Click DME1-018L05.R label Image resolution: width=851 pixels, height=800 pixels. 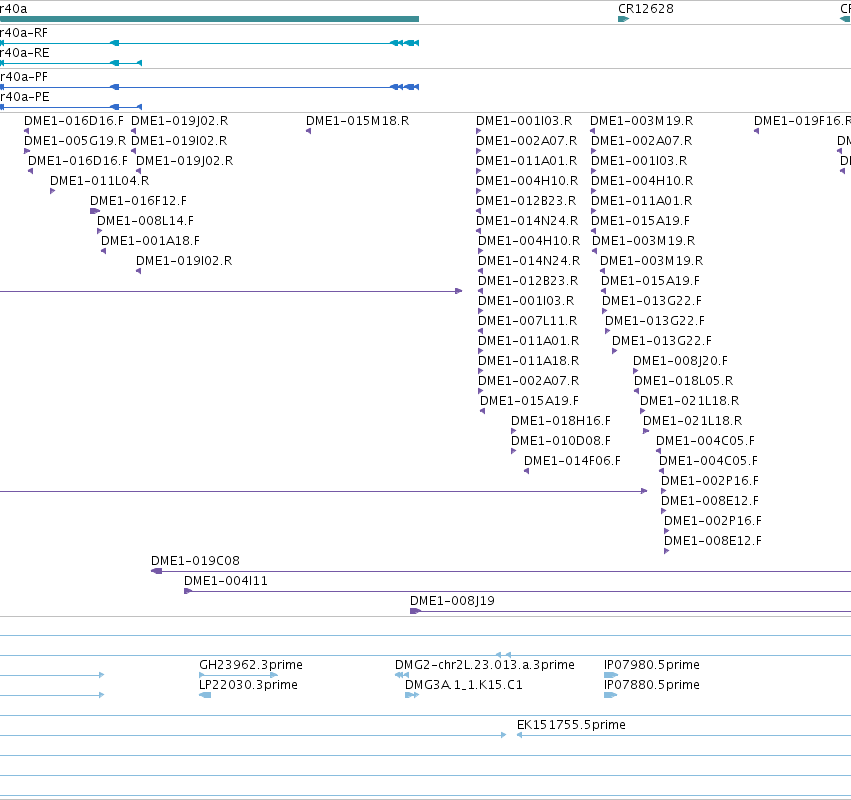[683, 380]
